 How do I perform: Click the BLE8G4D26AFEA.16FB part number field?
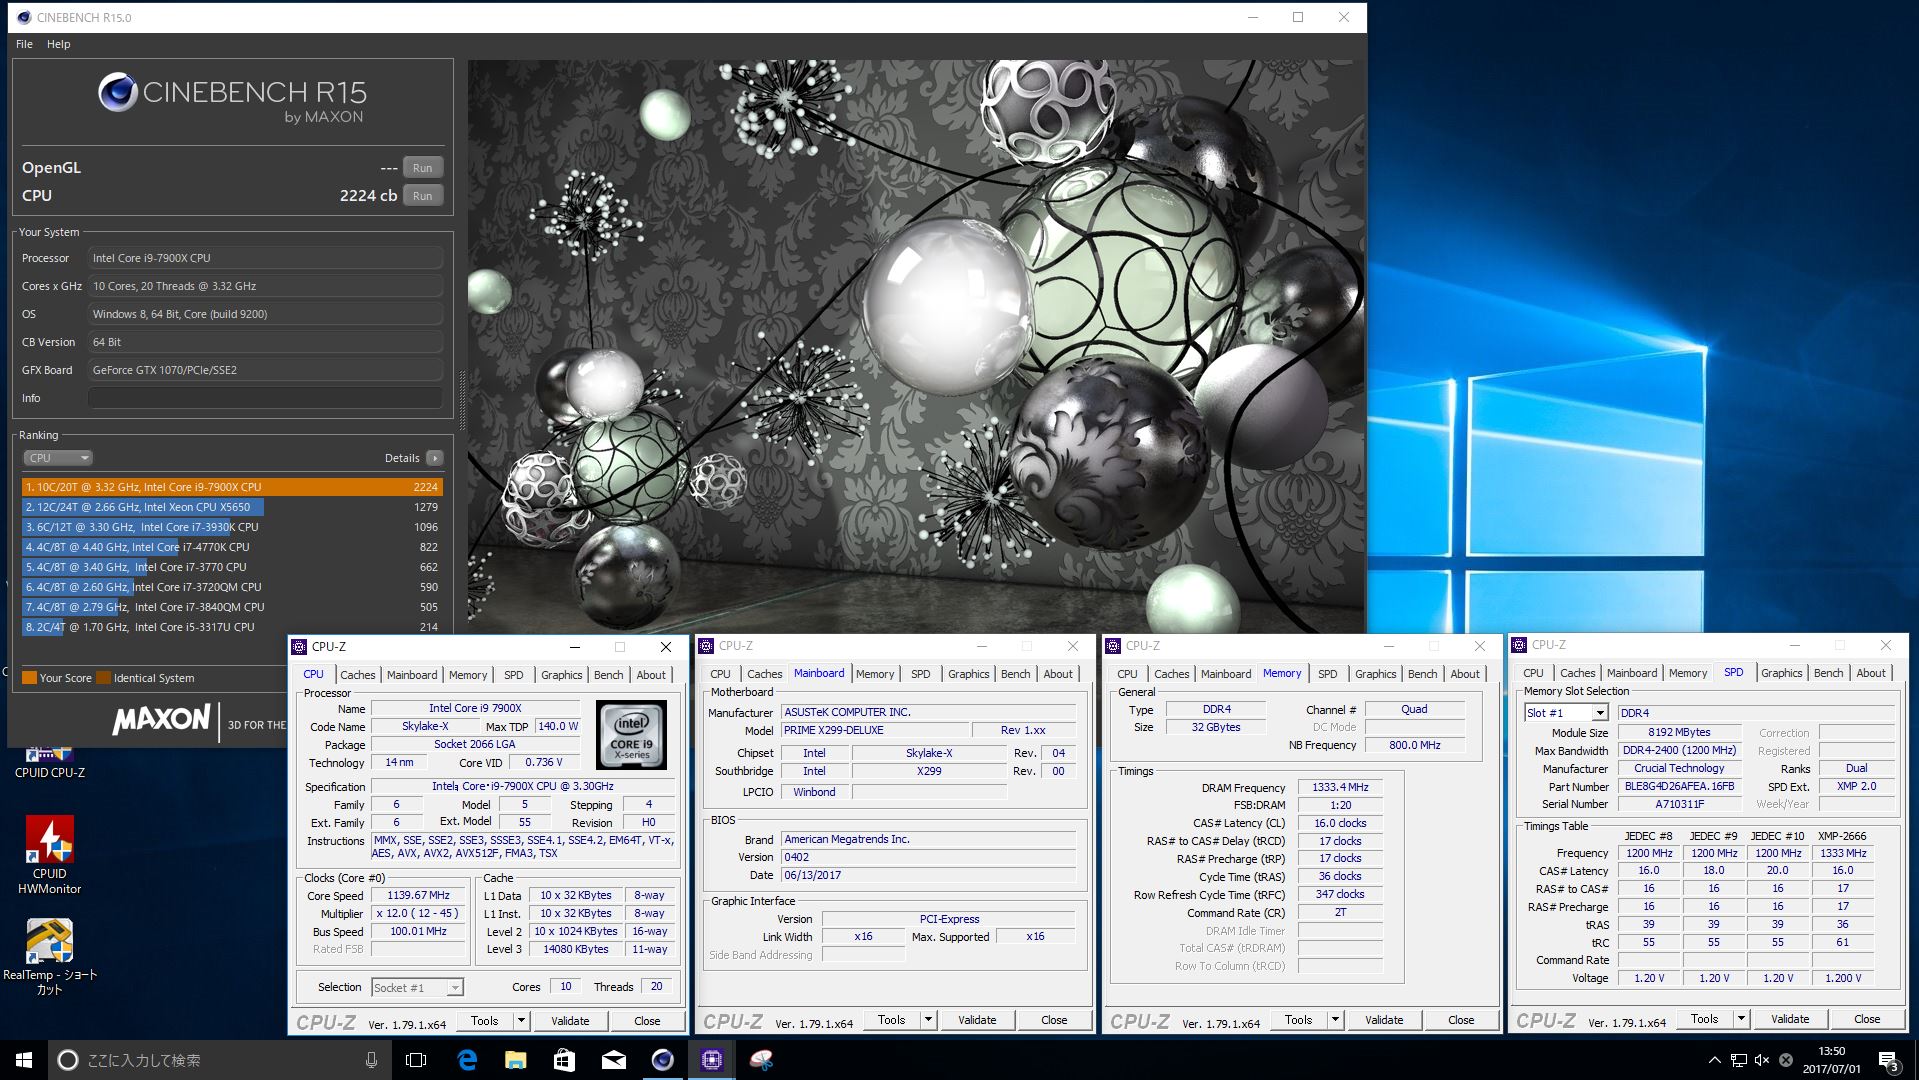1679,787
